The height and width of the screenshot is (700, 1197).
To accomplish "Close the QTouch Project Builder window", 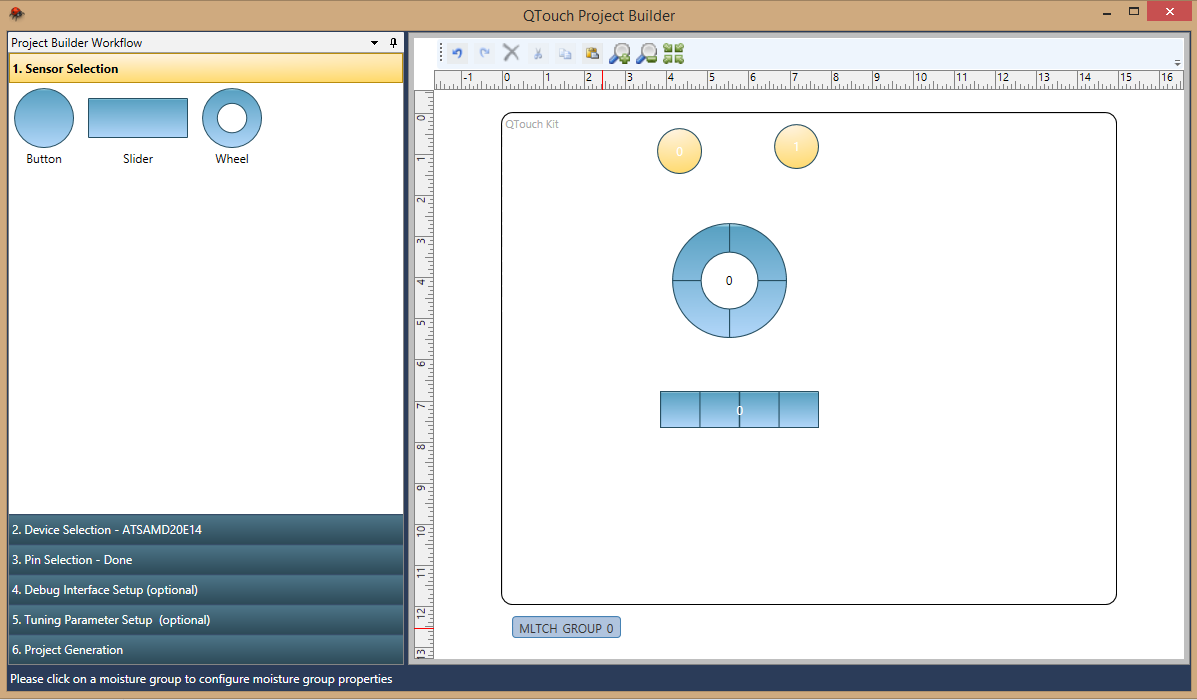I will coord(1170,11).
